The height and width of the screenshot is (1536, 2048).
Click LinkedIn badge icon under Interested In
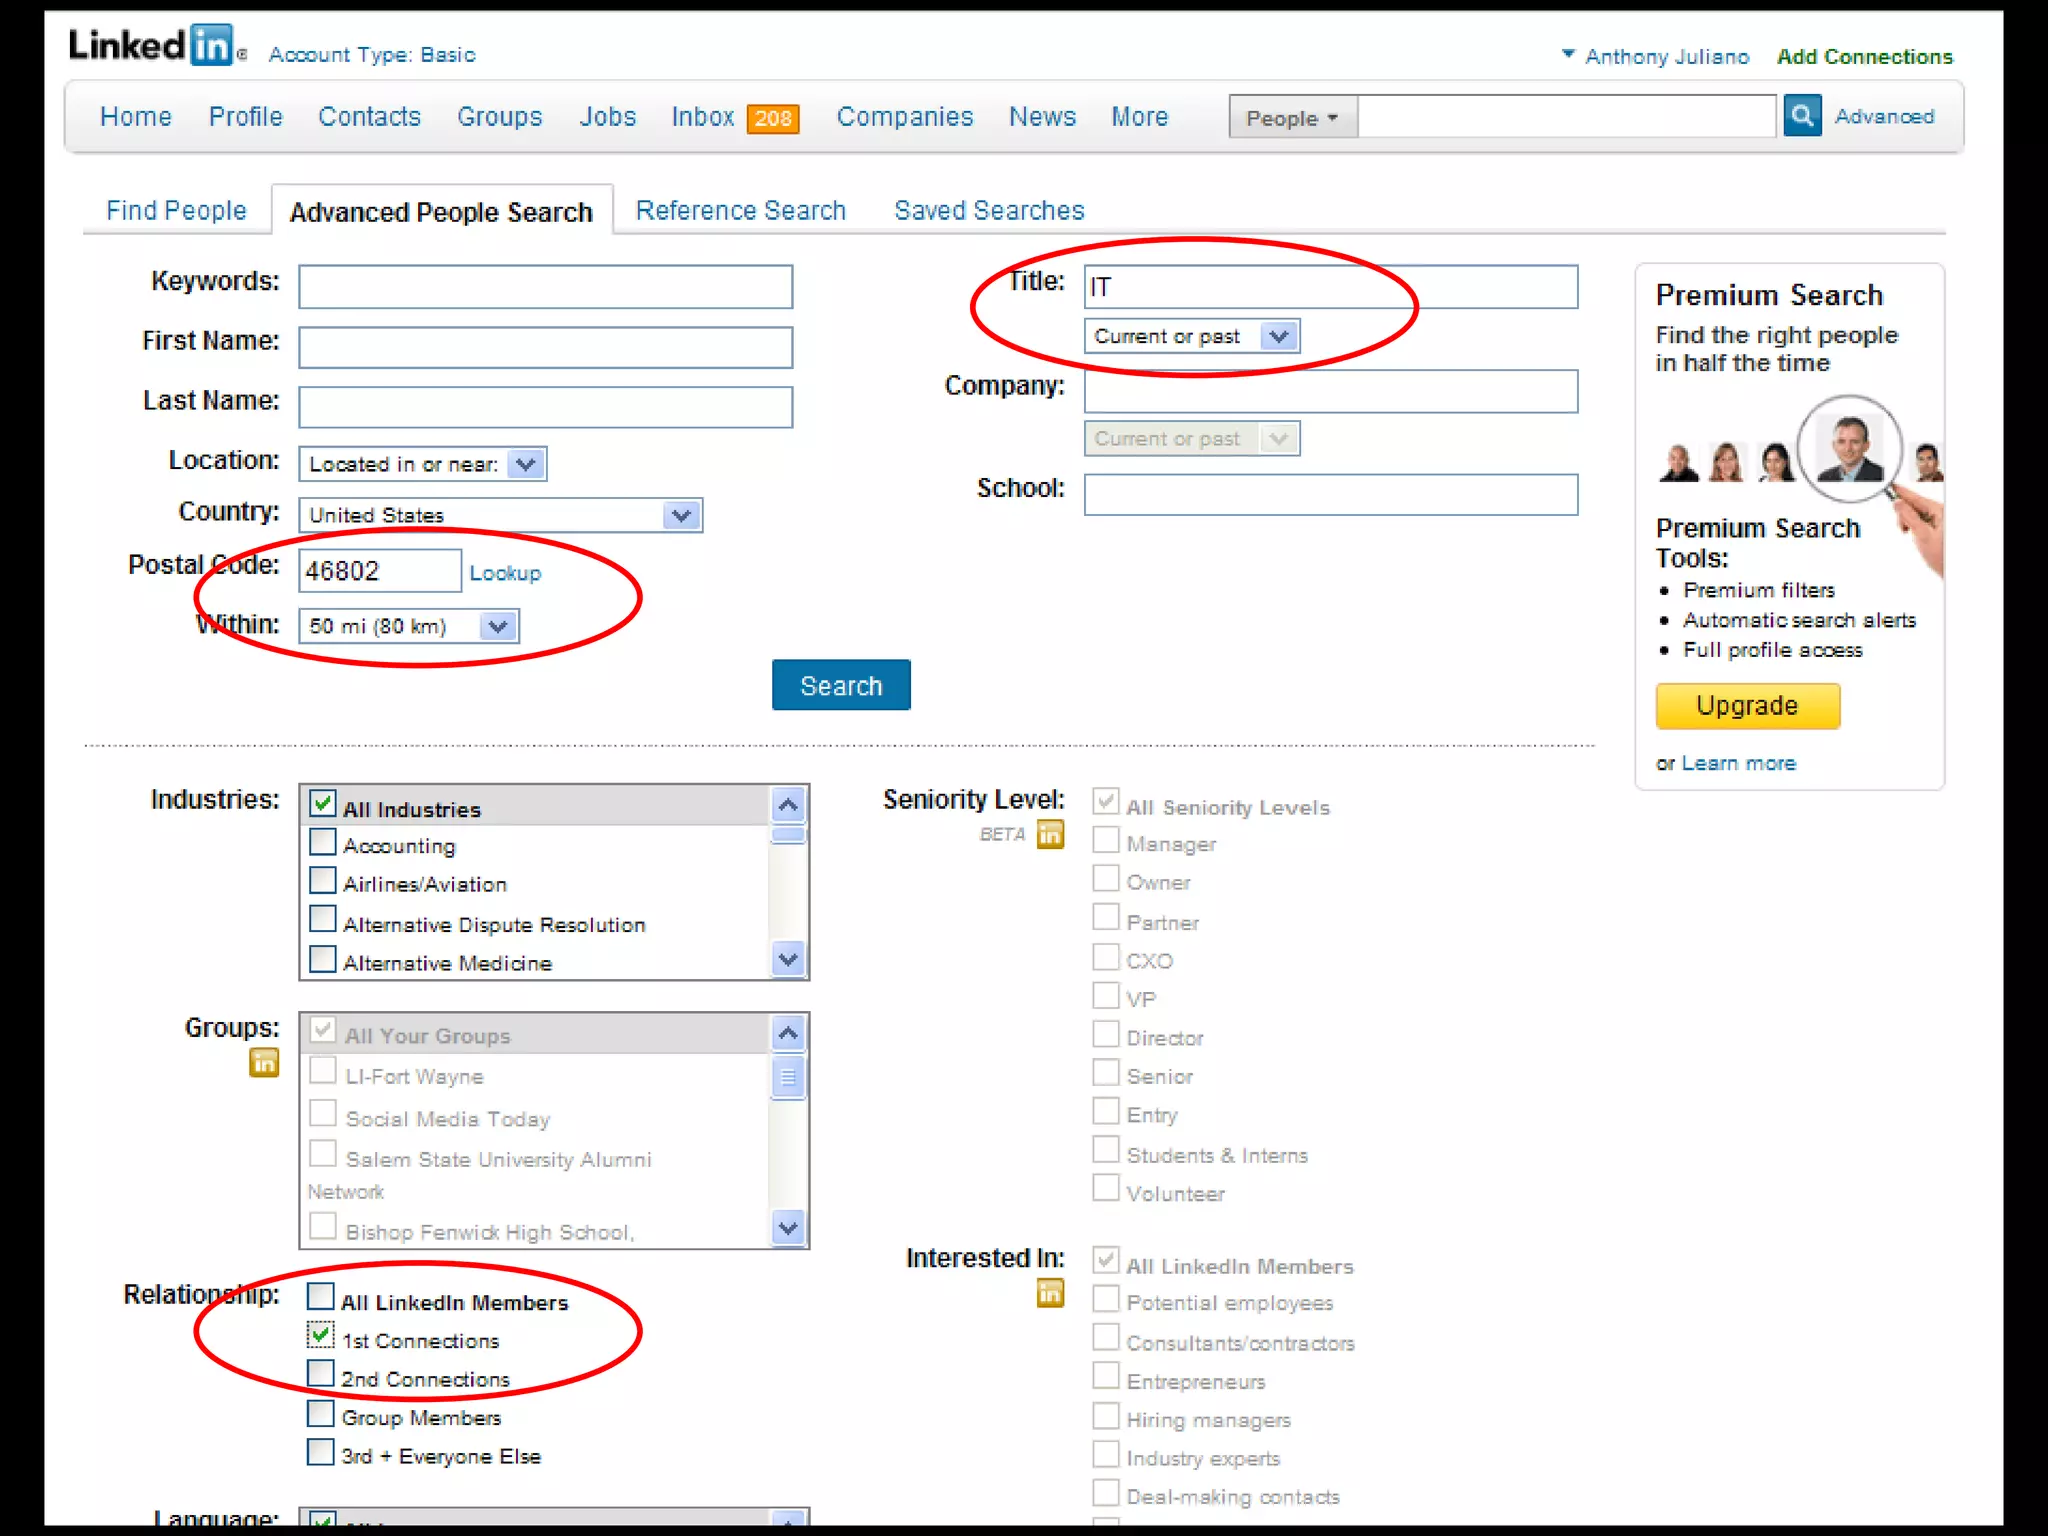1050,1294
